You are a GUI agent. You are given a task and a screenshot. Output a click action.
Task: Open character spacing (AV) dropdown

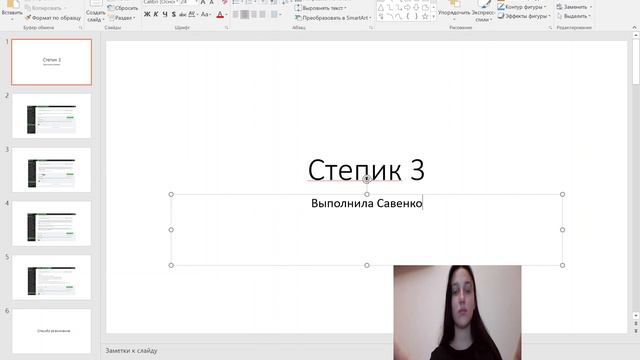pyautogui.click(x=193, y=15)
